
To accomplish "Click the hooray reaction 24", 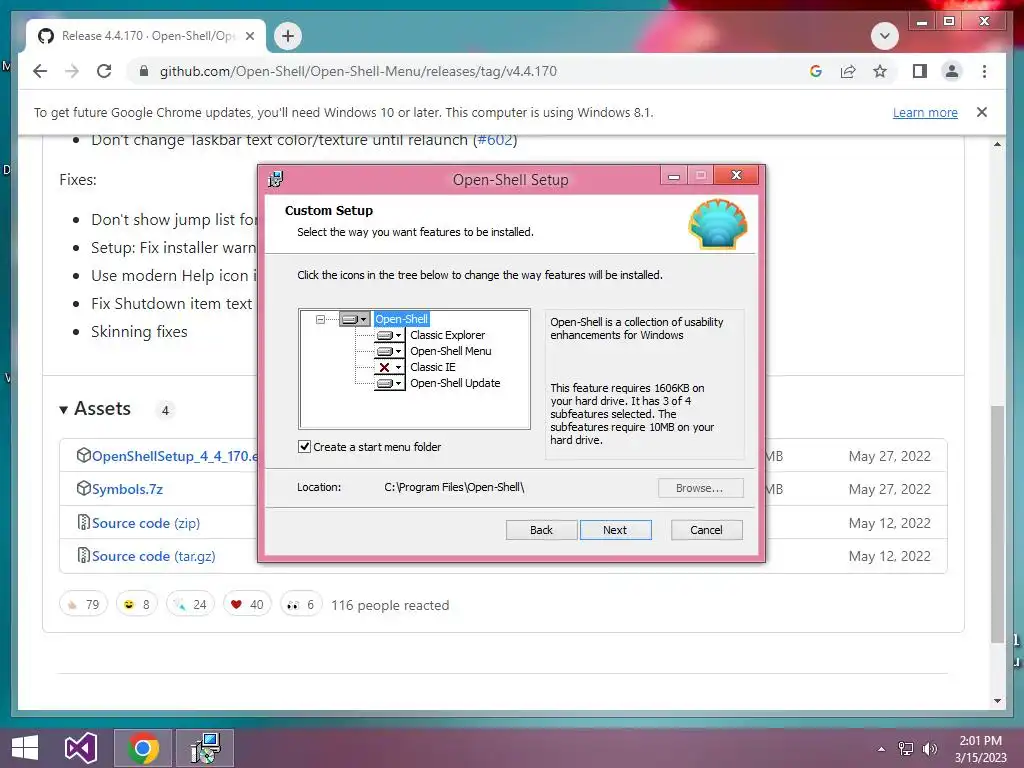I will [x=190, y=605].
